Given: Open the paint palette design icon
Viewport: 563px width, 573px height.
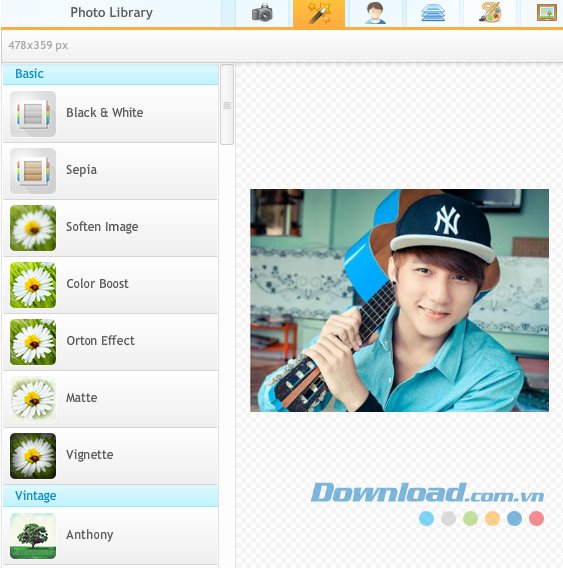Looking at the screenshot, I should (x=490, y=13).
